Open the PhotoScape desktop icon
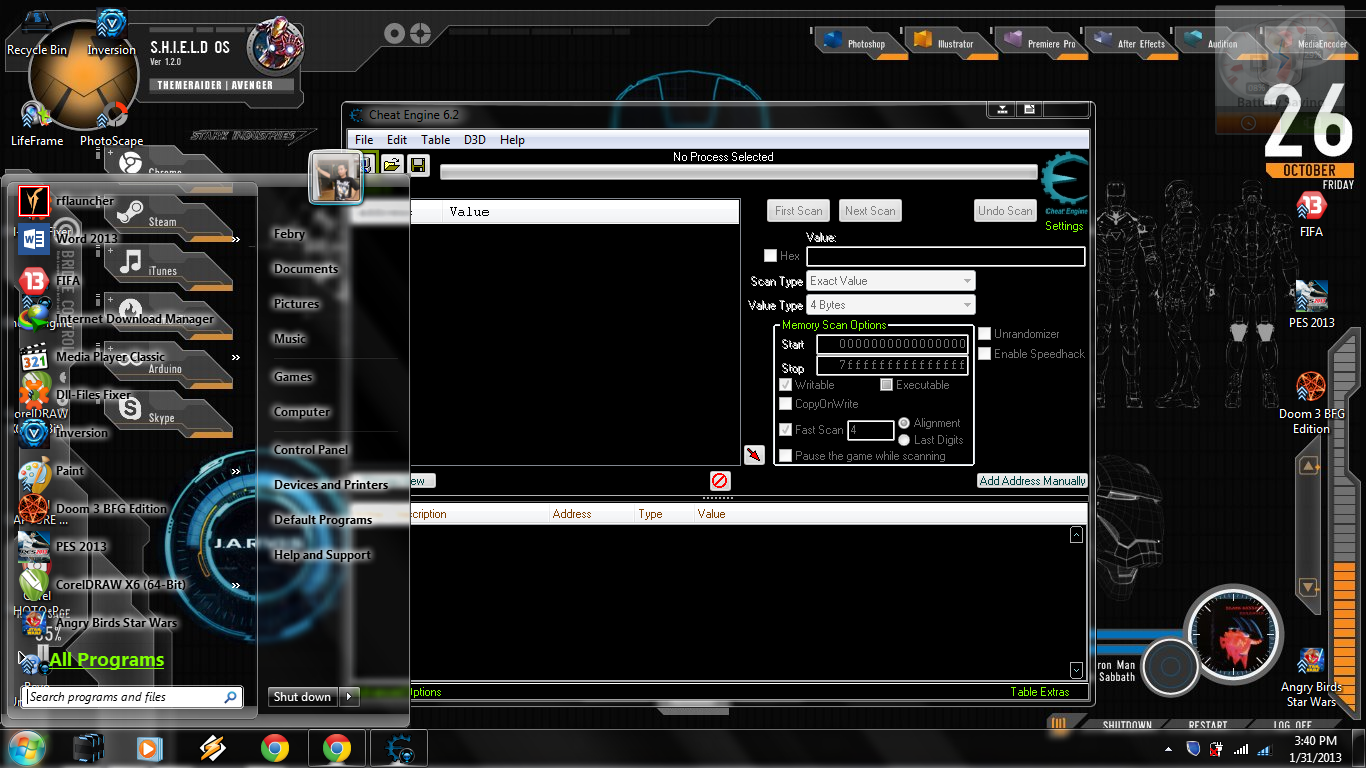 coord(112,122)
